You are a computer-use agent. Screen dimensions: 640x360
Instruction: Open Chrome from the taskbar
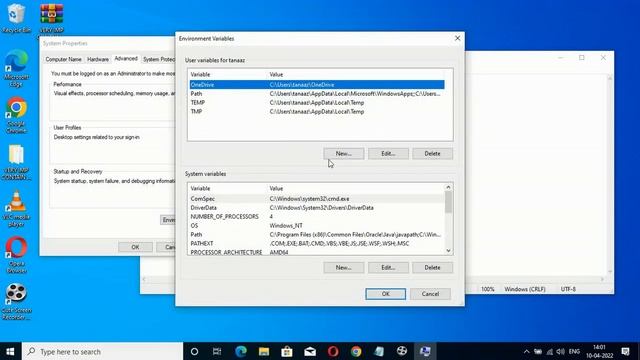(x=356, y=351)
